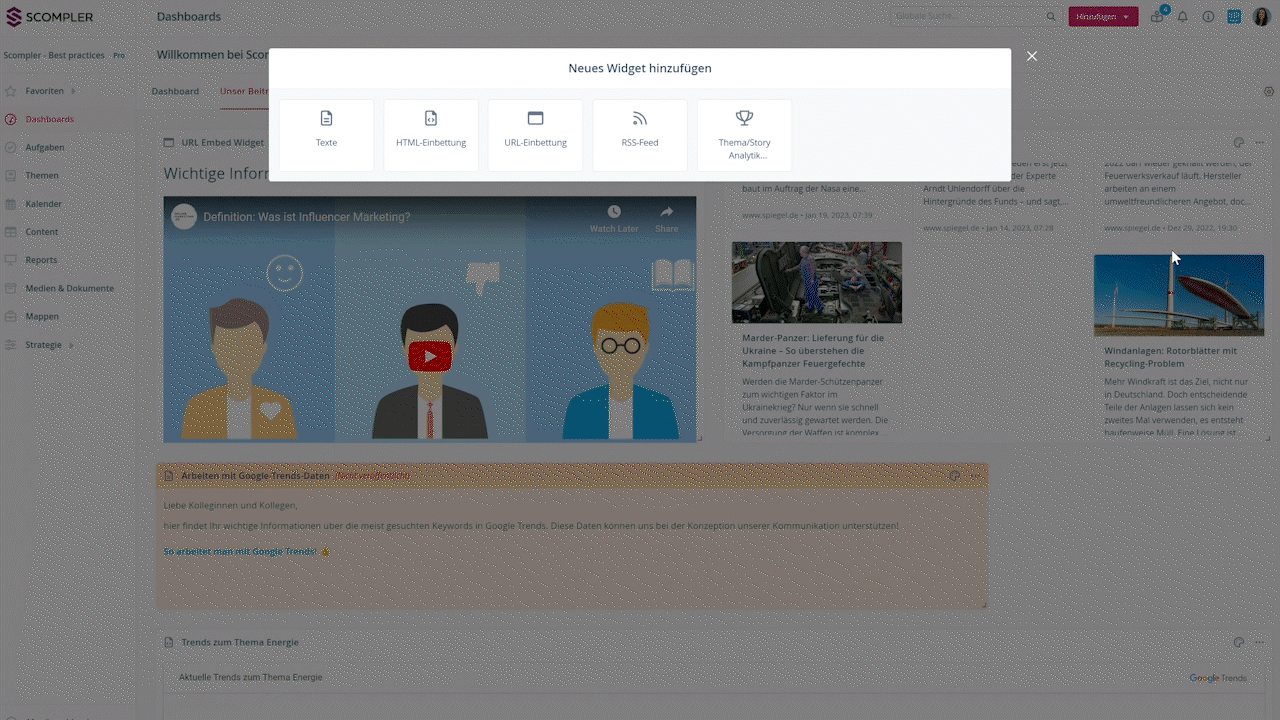
Task: Open the Hinzufügen dropdown button
Action: 1103,17
